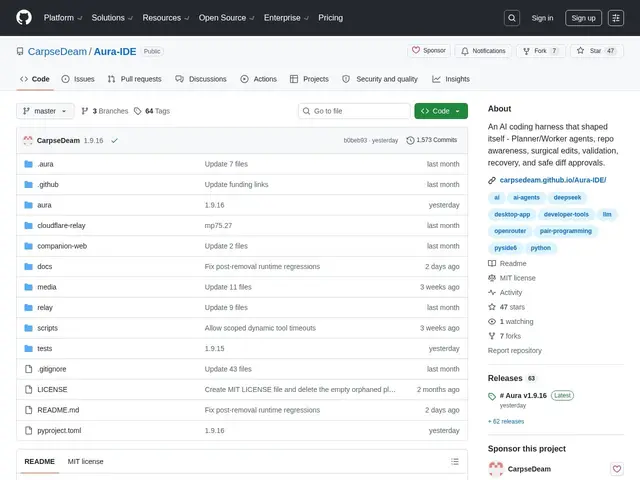
Task: Open the Discussions tab
Action: [201, 79]
